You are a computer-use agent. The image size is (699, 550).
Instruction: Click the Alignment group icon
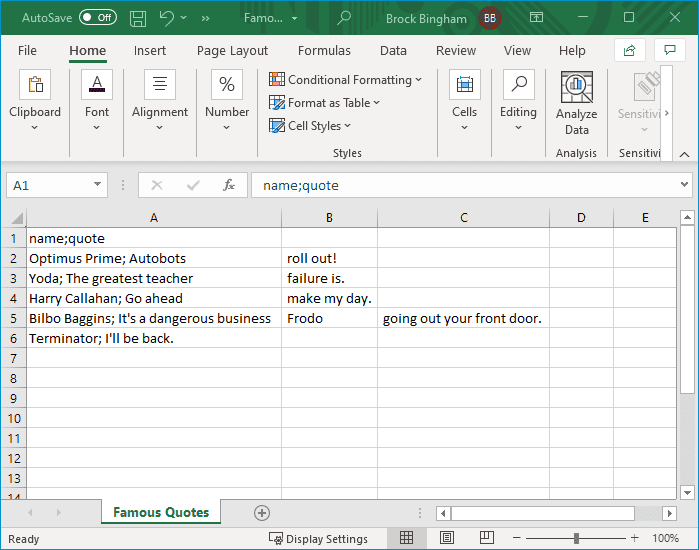(x=160, y=84)
